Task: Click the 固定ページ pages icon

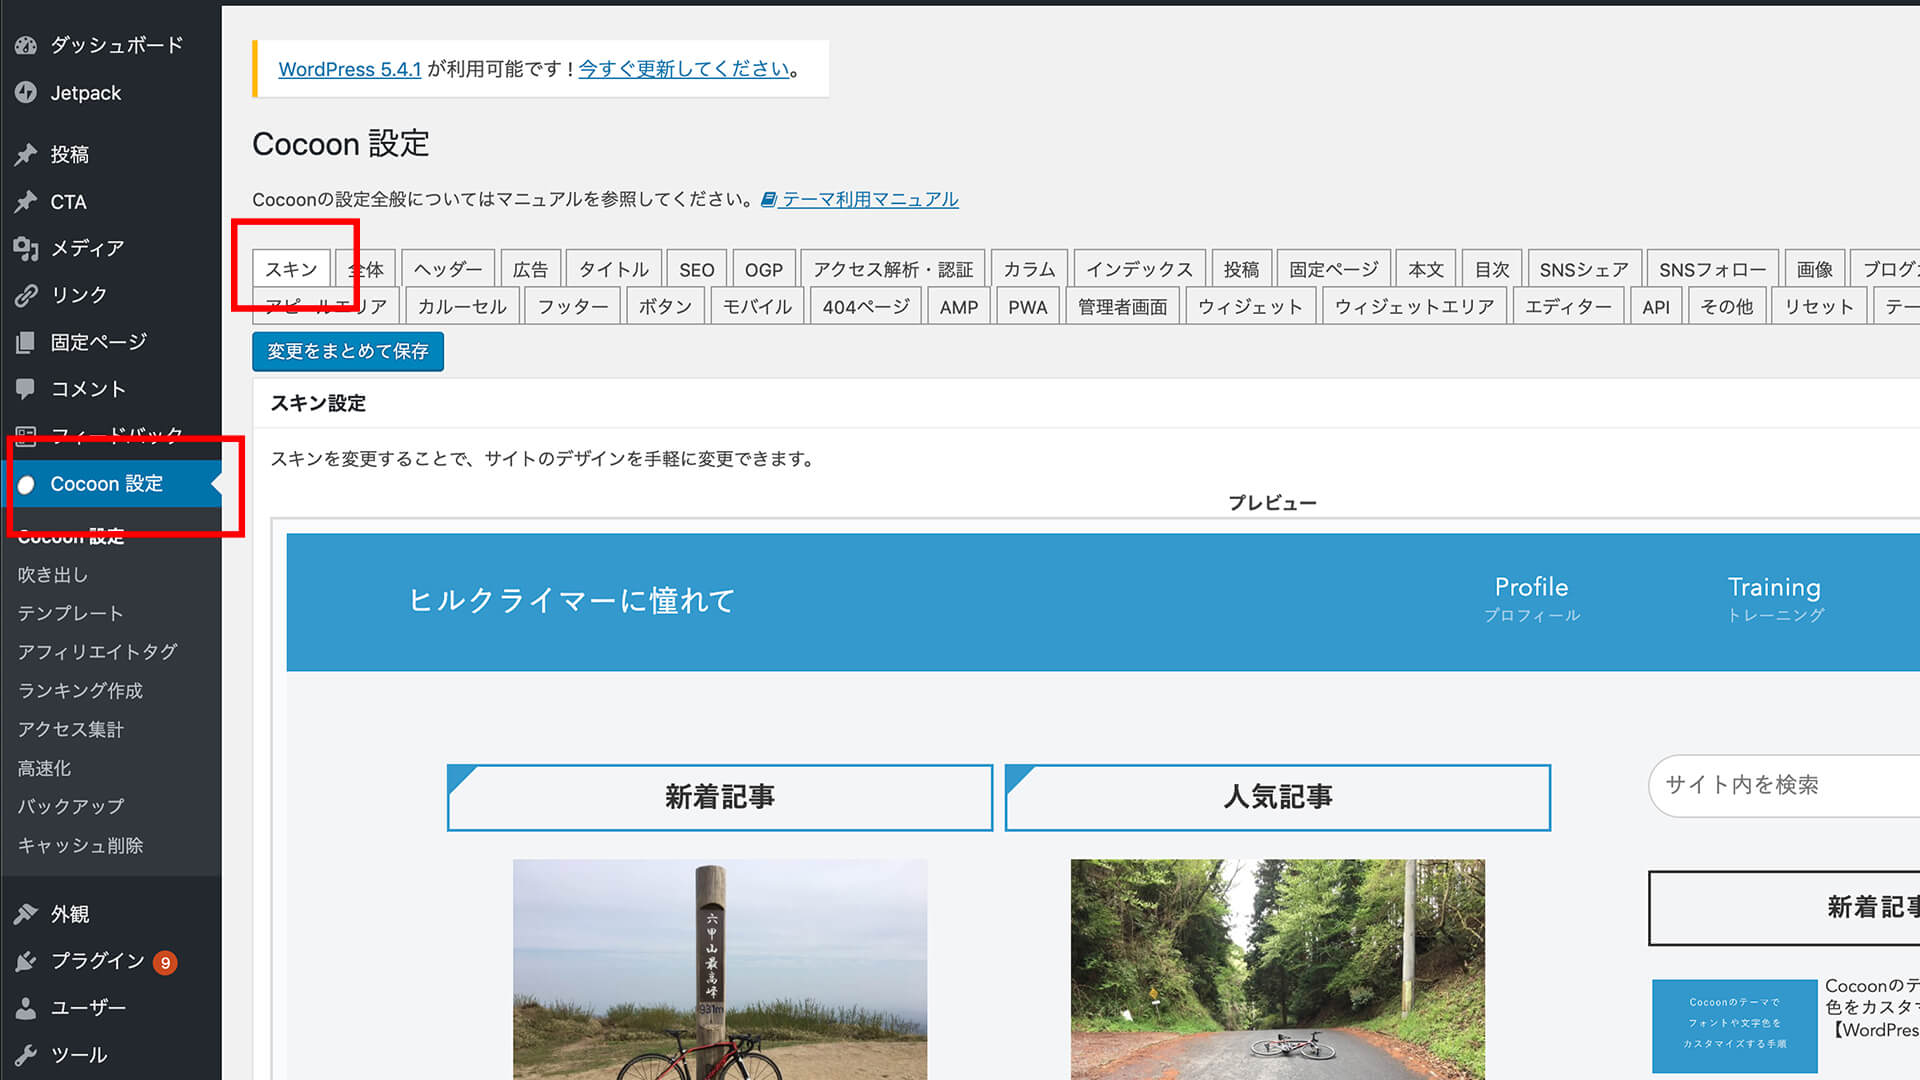Action: coord(26,343)
